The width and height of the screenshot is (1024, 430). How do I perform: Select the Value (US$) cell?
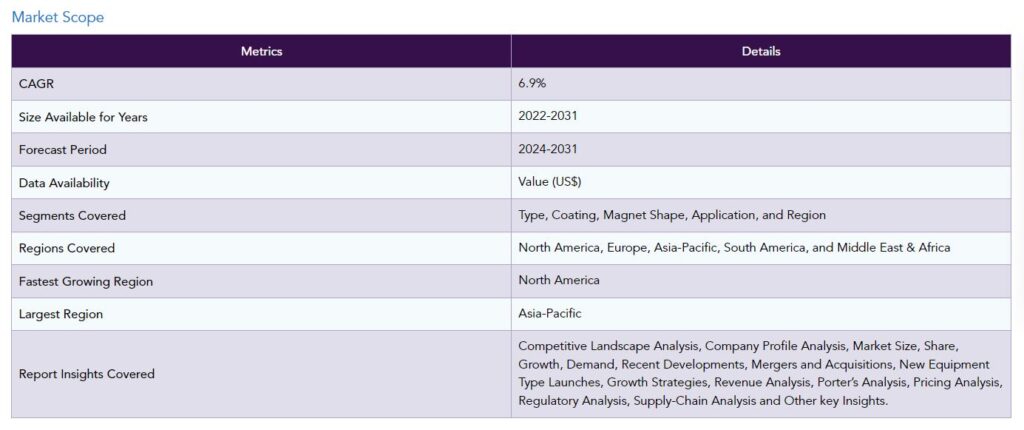761,182
